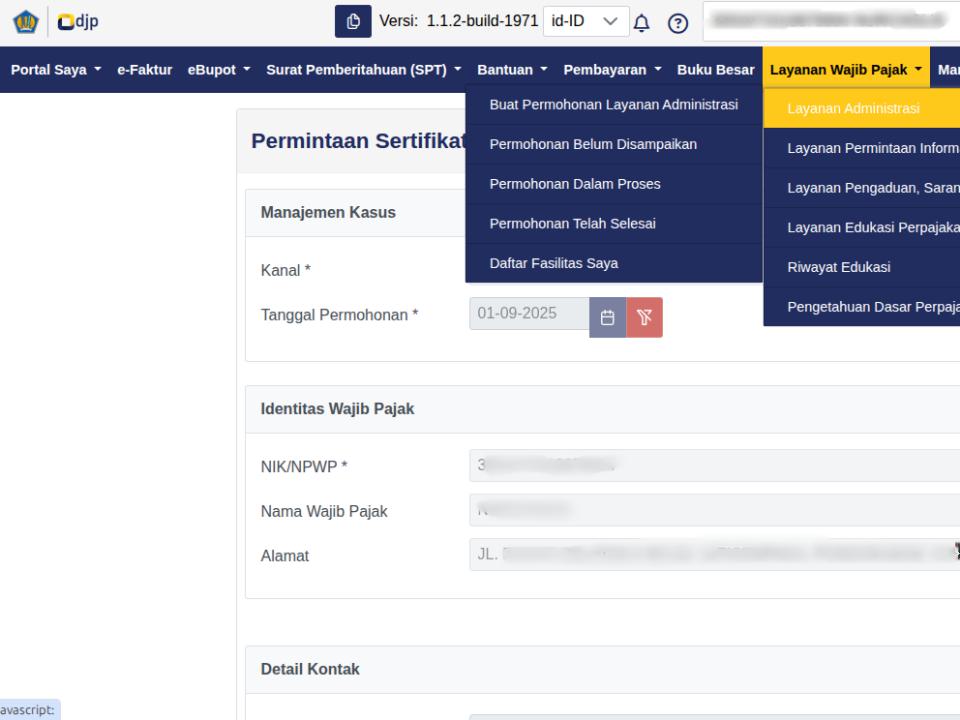The image size is (960, 720).
Task: Click the copy version button
Action: (353, 21)
